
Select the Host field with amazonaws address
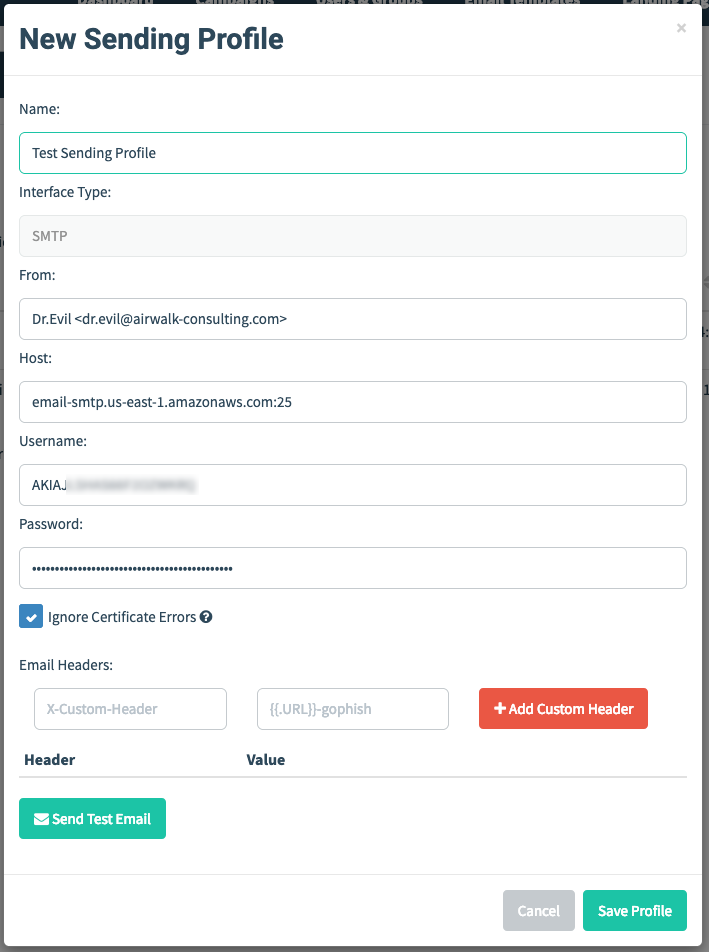click(353, 402)
